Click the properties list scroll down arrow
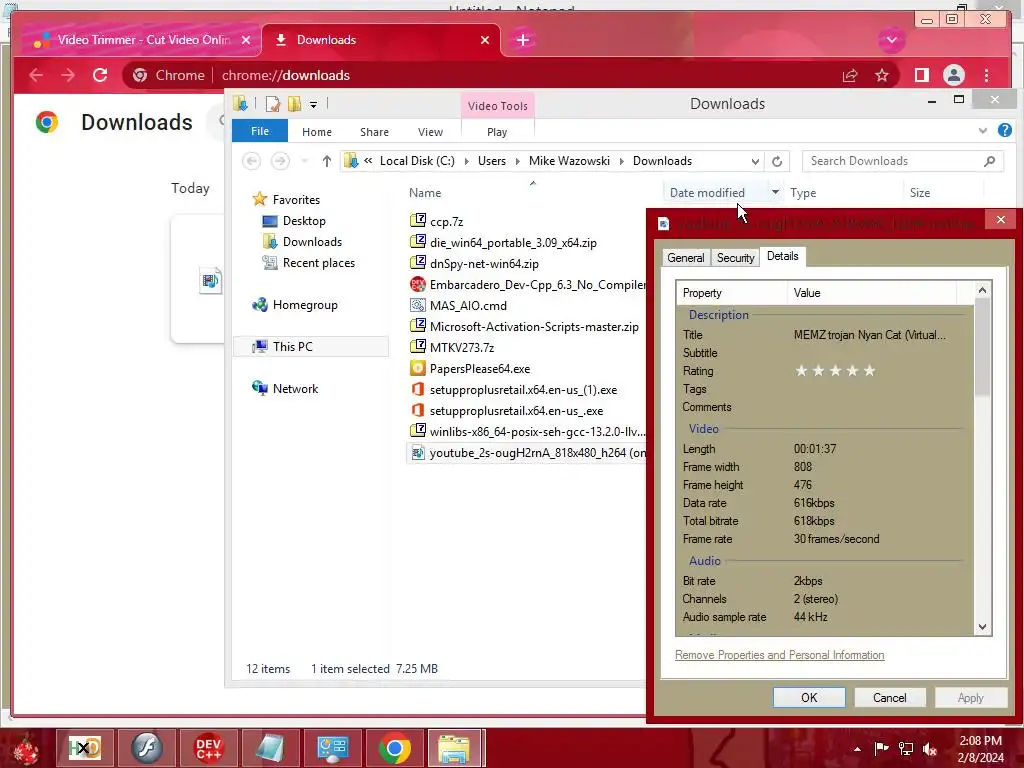 [982, 627]
